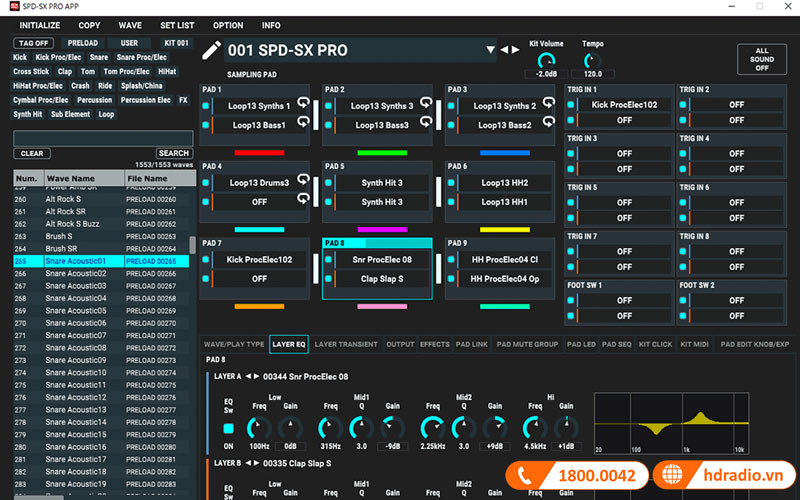The height and width of the screenshot is (500, 800).
Task: Click the Kit Volume knob
Action: pos(546,61)
